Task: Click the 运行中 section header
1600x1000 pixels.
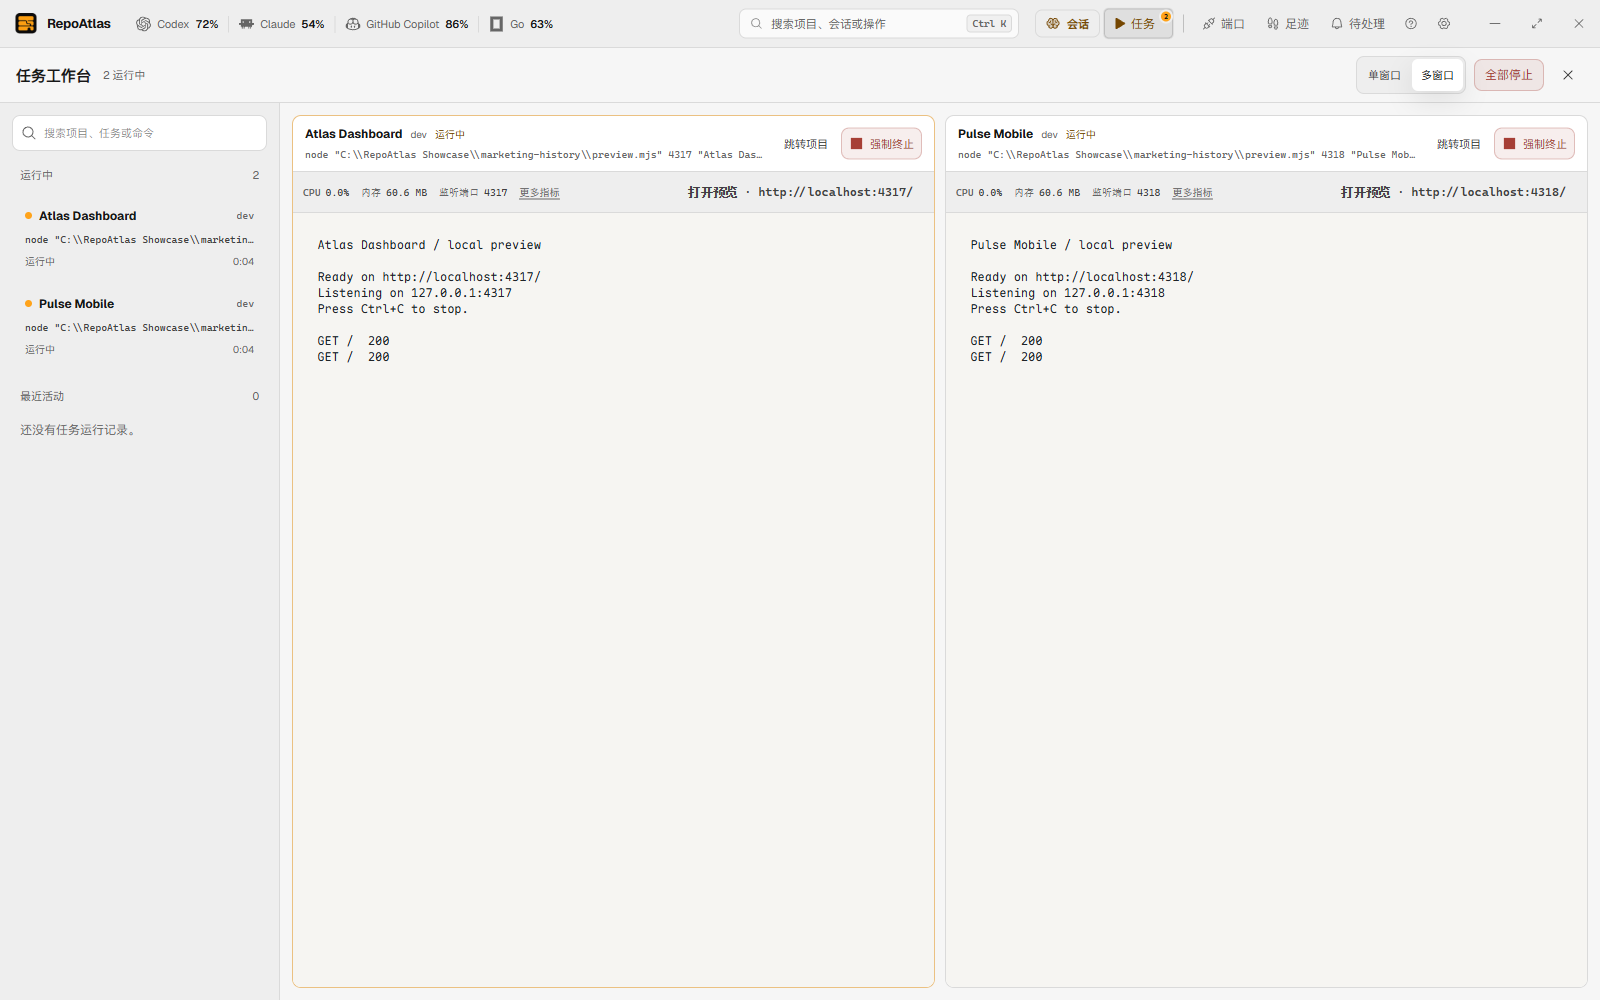Action: tap(139, 175)
